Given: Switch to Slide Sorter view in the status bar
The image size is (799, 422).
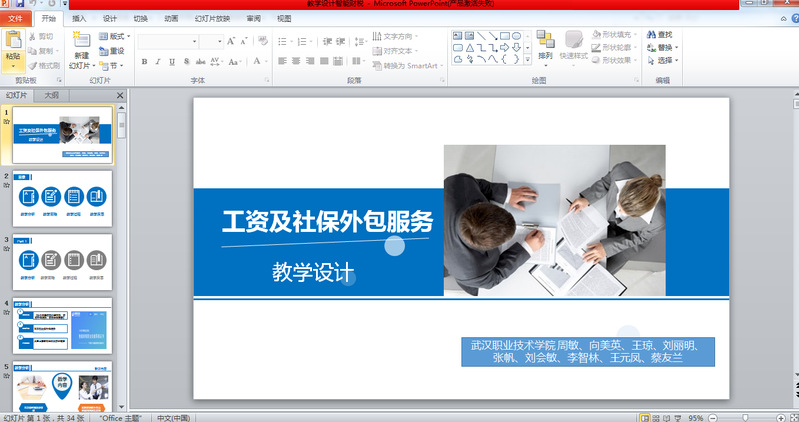Looking at the screenshot, I should pyautogui.click(x=657, y=417).
